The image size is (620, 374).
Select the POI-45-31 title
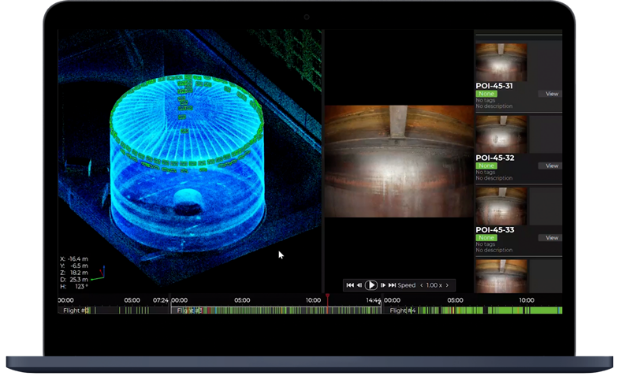coord(494,86)
